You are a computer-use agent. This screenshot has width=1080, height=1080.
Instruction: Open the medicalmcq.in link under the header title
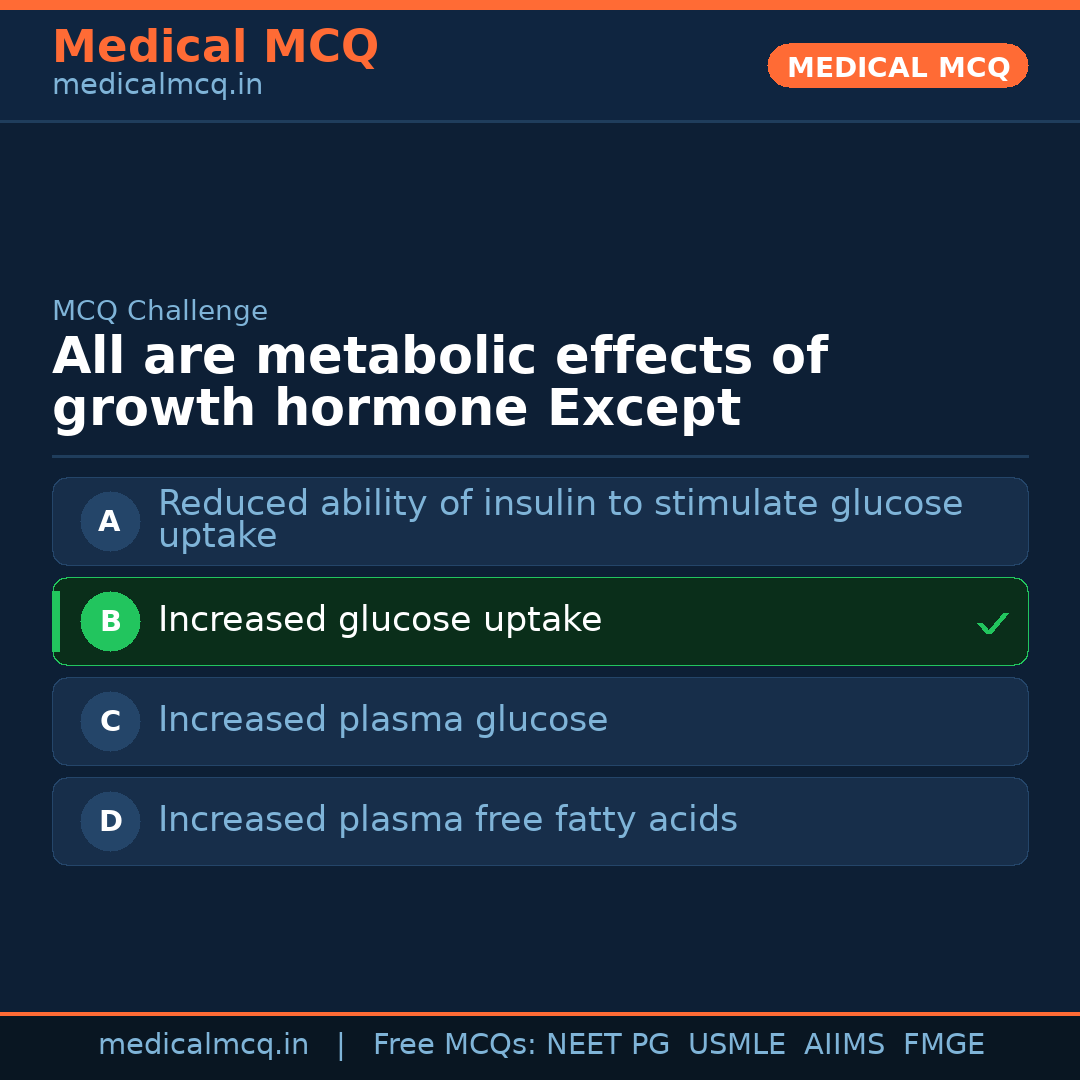coord(157,86)
